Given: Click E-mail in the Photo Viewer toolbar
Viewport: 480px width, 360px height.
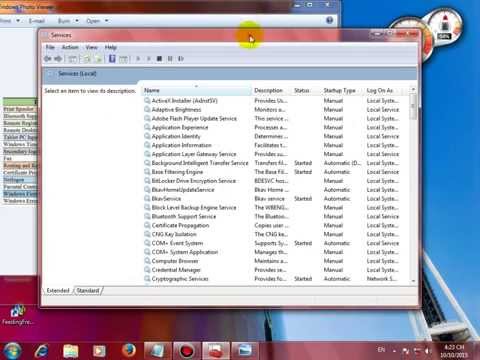Looking at the screenshot, I should pyautogui.click(x=37, y=21).
